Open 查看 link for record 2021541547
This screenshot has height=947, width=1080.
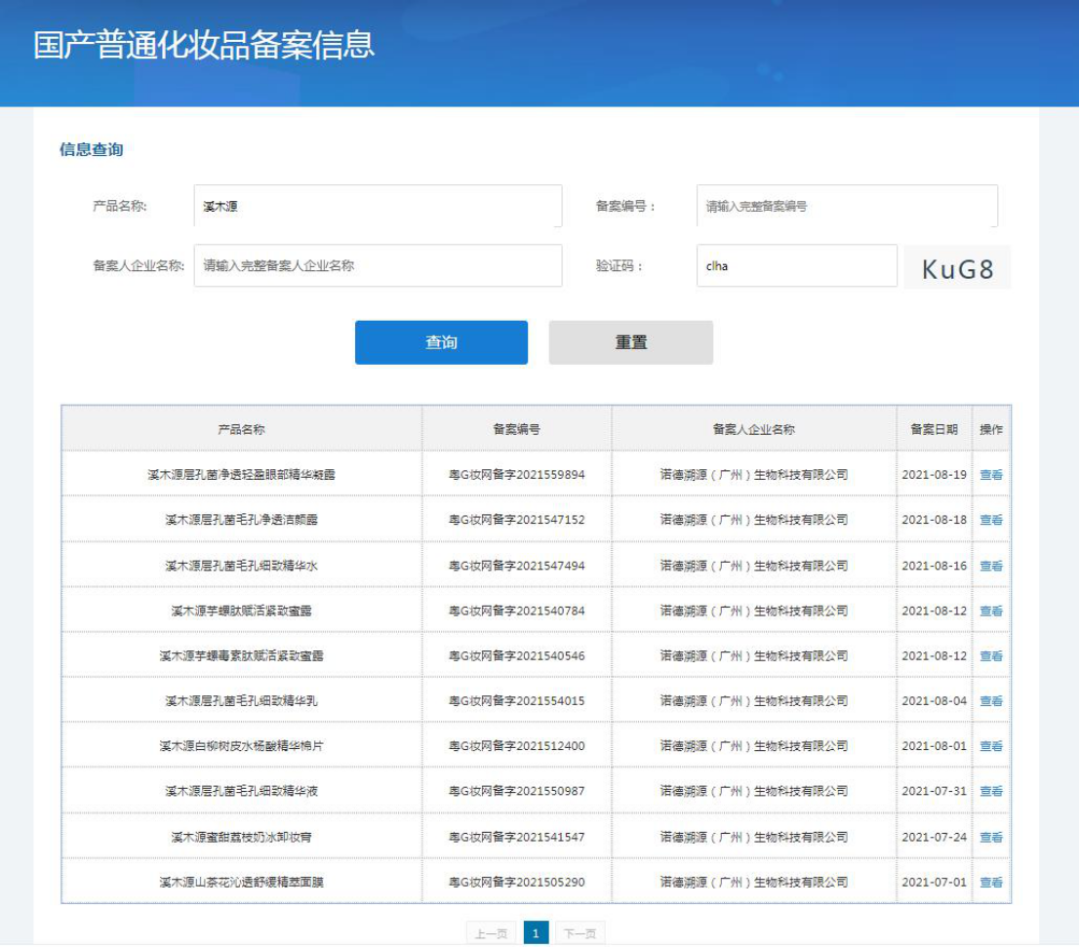coord(991,837)
